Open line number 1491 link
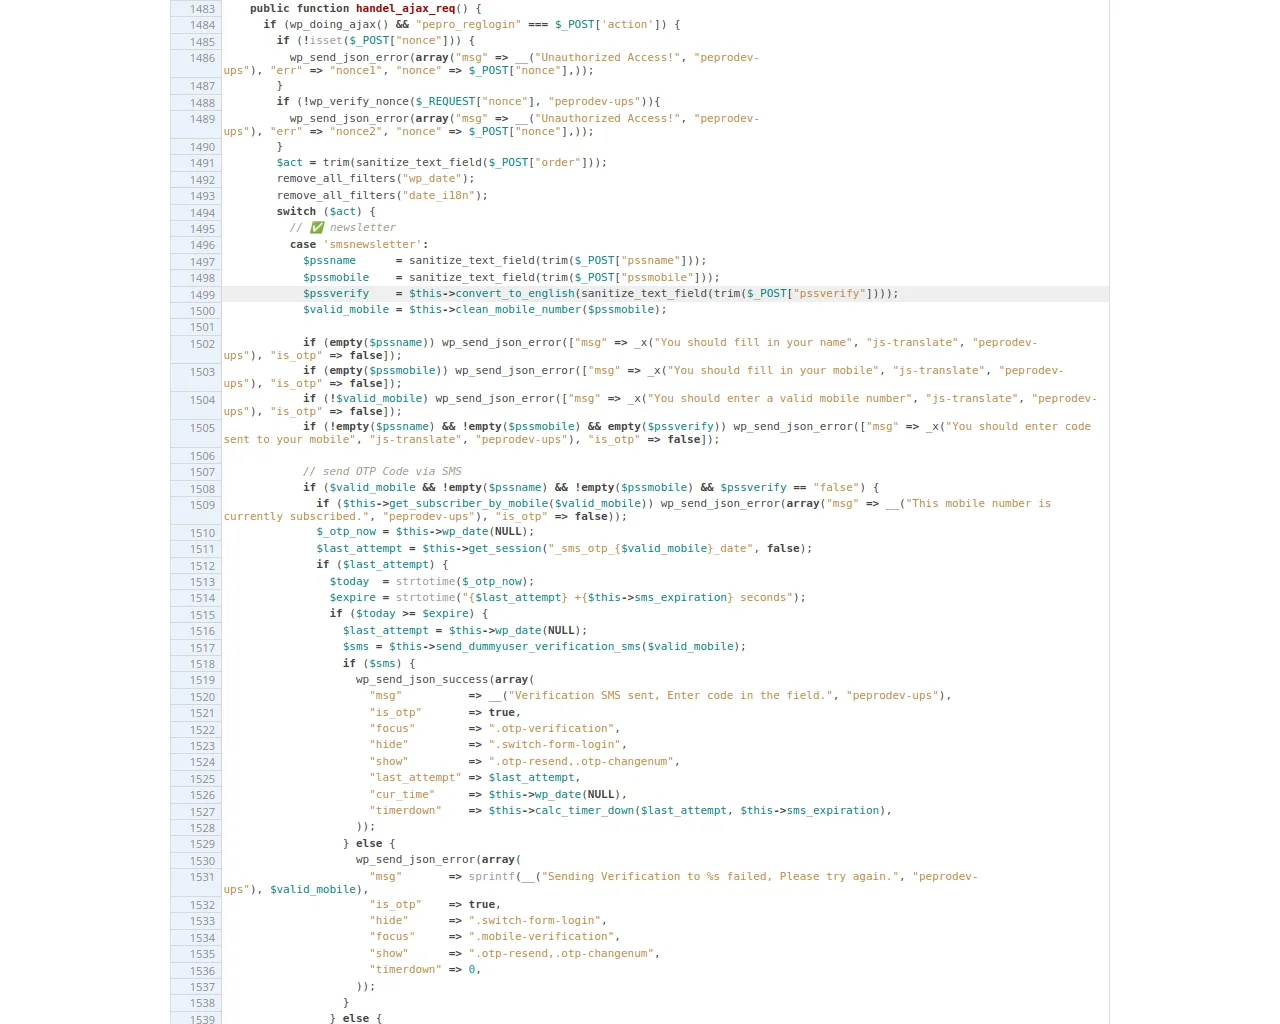 point(202,163)
